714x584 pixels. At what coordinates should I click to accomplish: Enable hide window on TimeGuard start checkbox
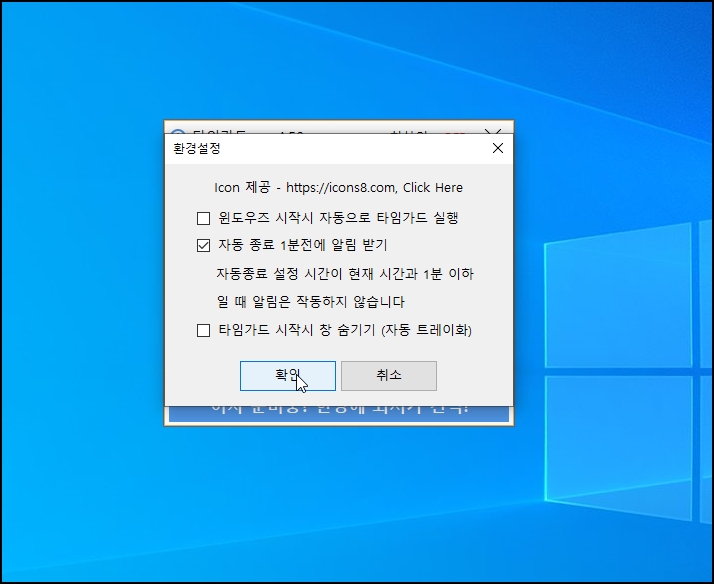pyautogui.click(x=204, y=330)
